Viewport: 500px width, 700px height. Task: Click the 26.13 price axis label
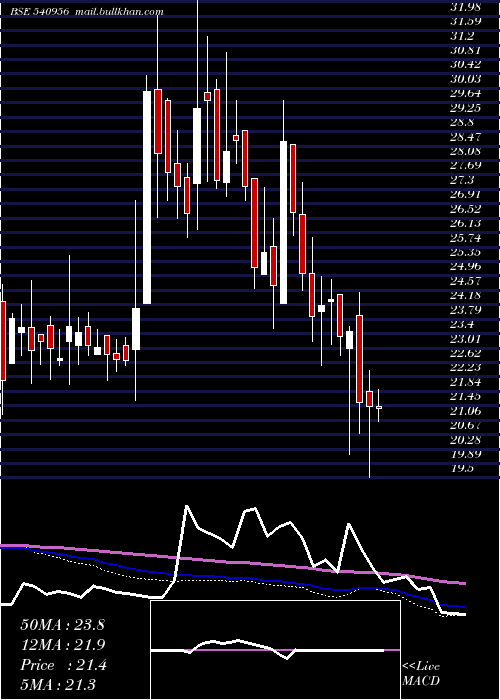[x=466, y=223]
